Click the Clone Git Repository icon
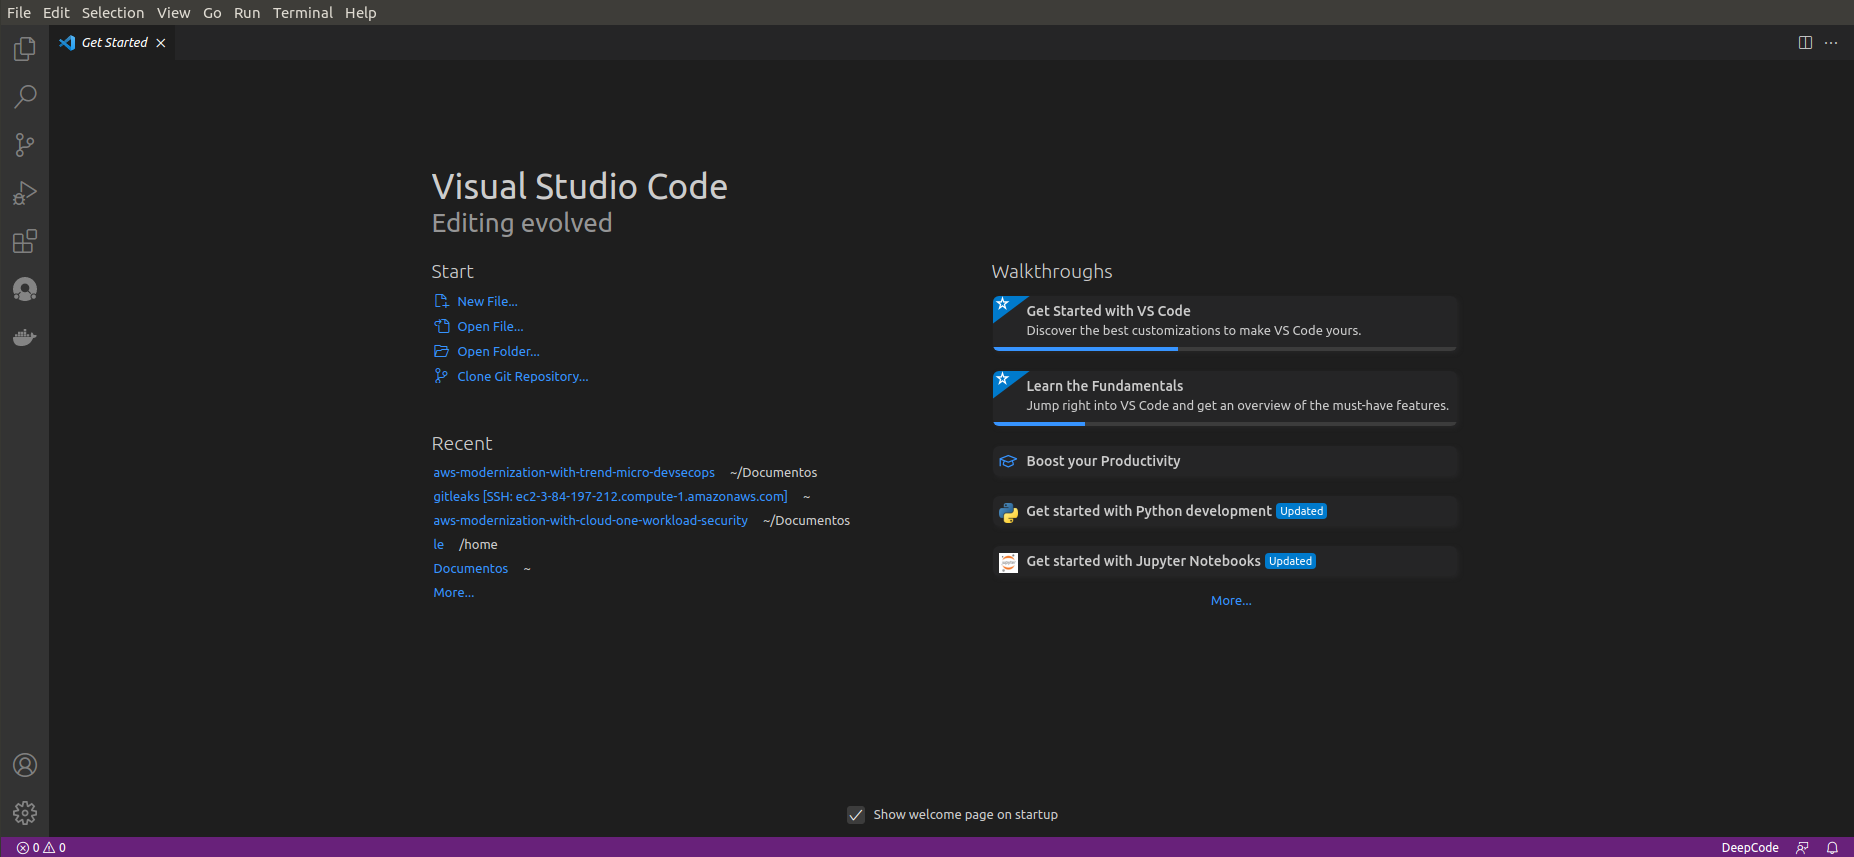This screenshot has width=1854, height=857. [441, 376]
